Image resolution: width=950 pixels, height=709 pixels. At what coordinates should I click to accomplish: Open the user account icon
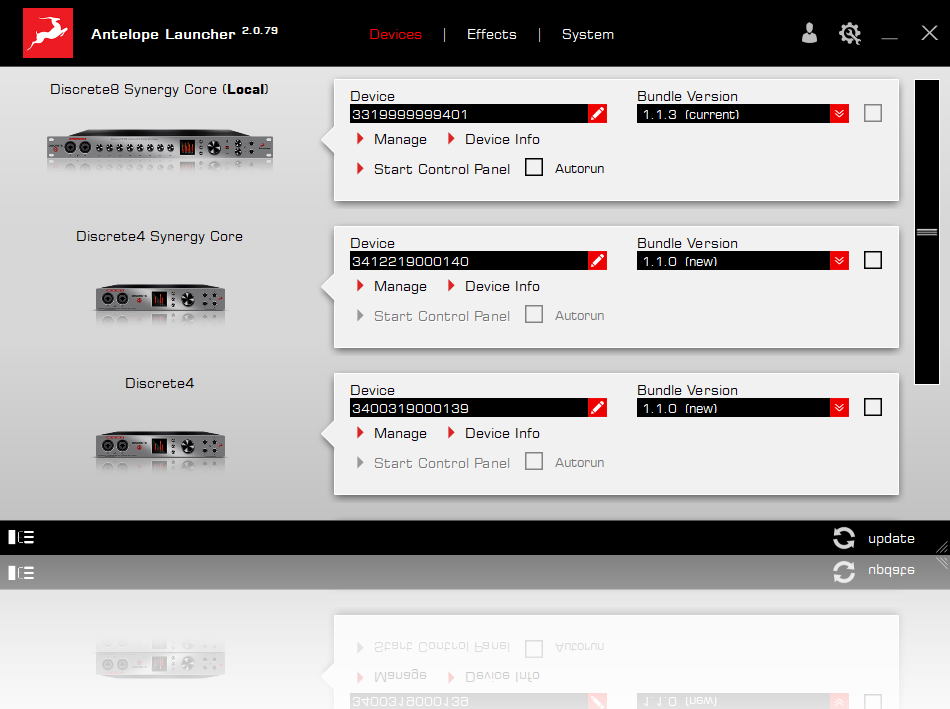(x=809, y=33)
